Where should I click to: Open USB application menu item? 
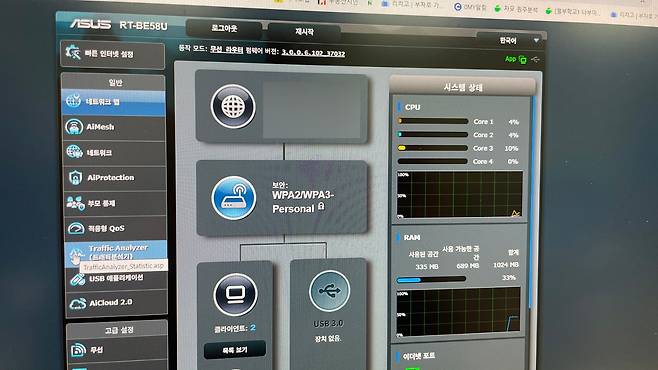click(116, 279)
